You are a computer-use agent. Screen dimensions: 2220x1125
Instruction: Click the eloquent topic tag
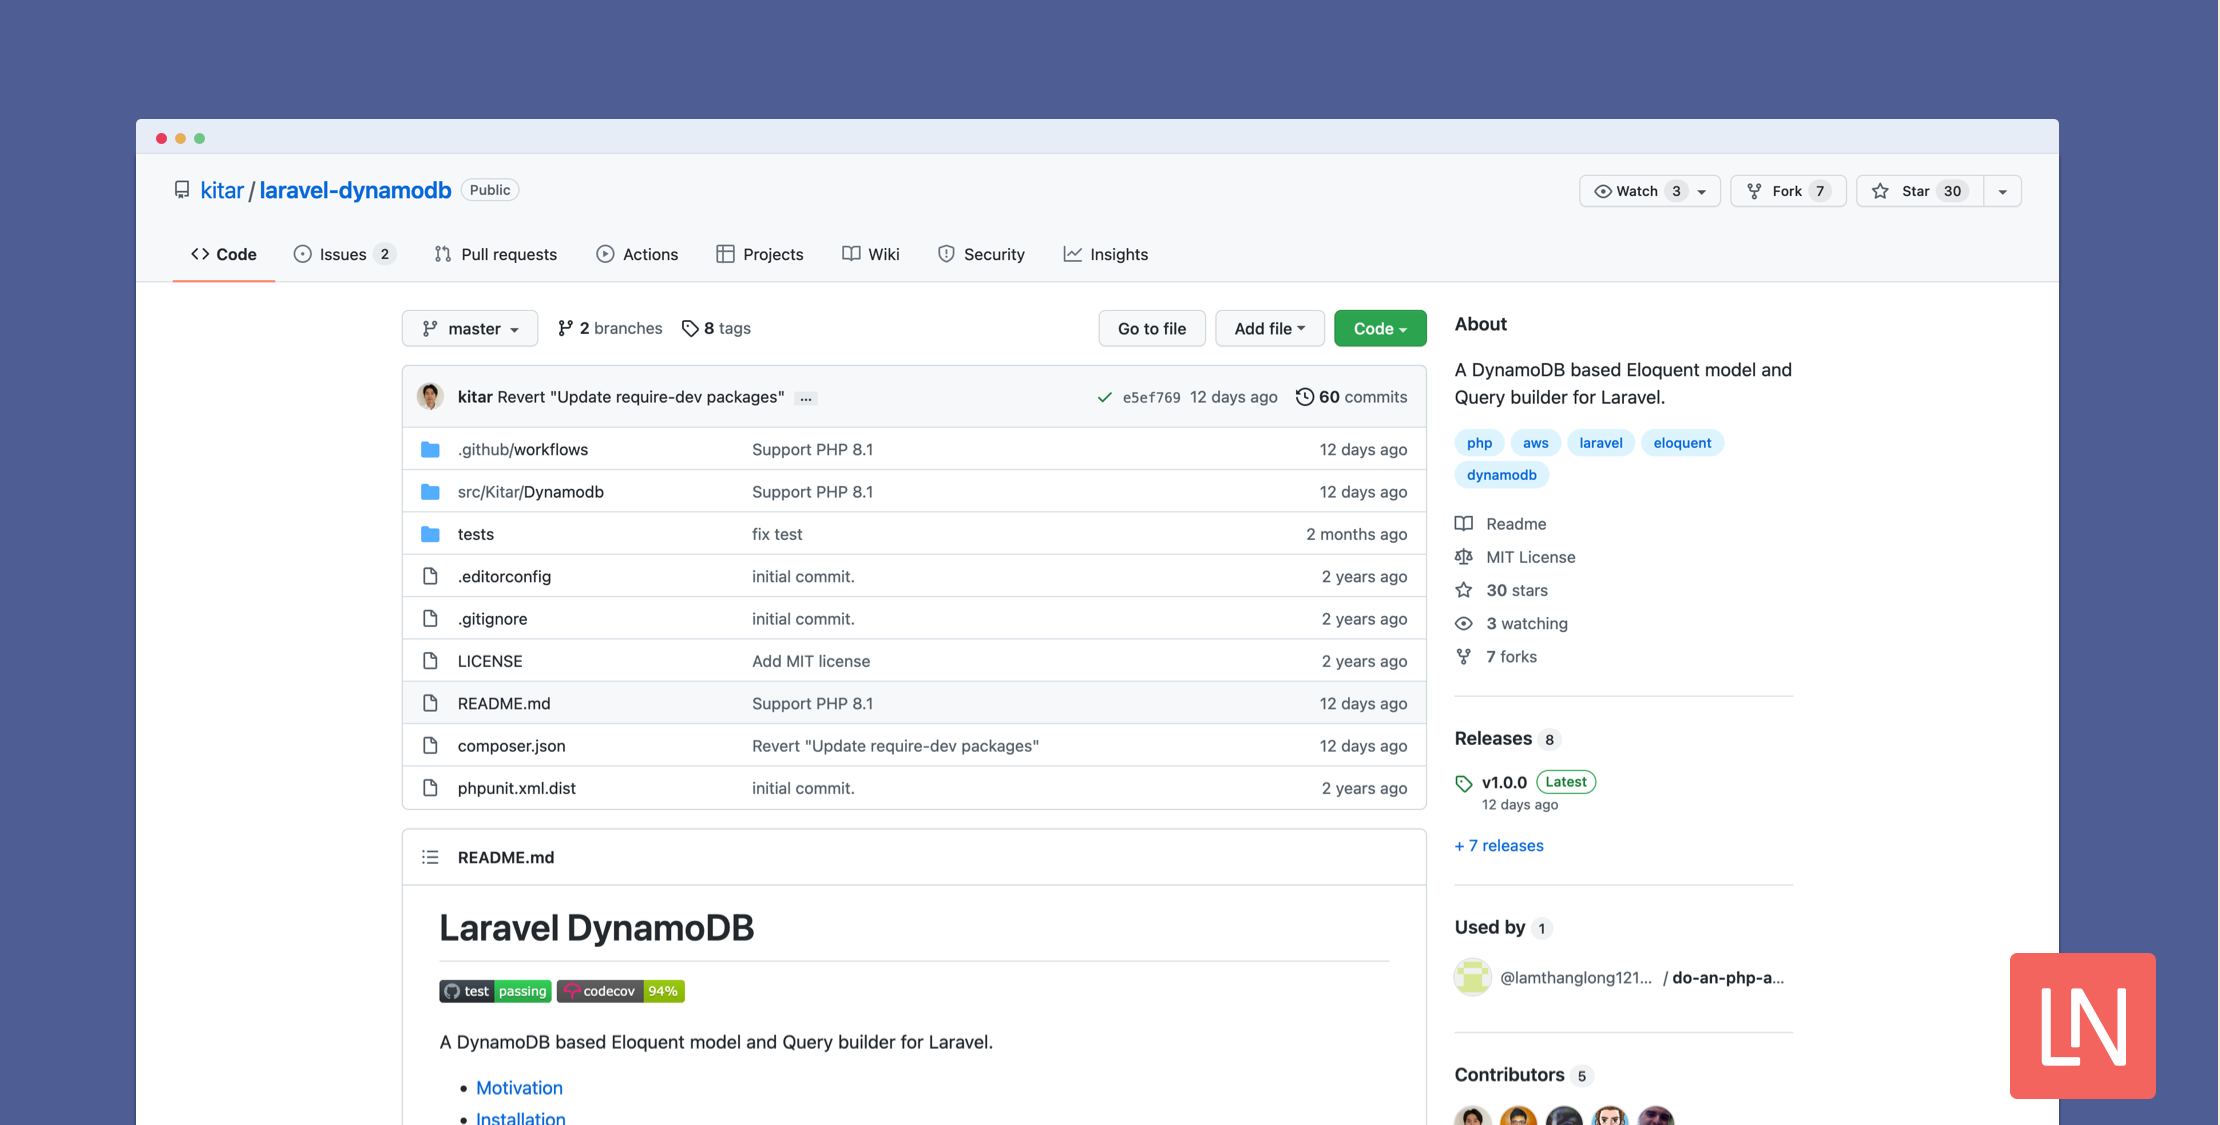click(1682, 443)
